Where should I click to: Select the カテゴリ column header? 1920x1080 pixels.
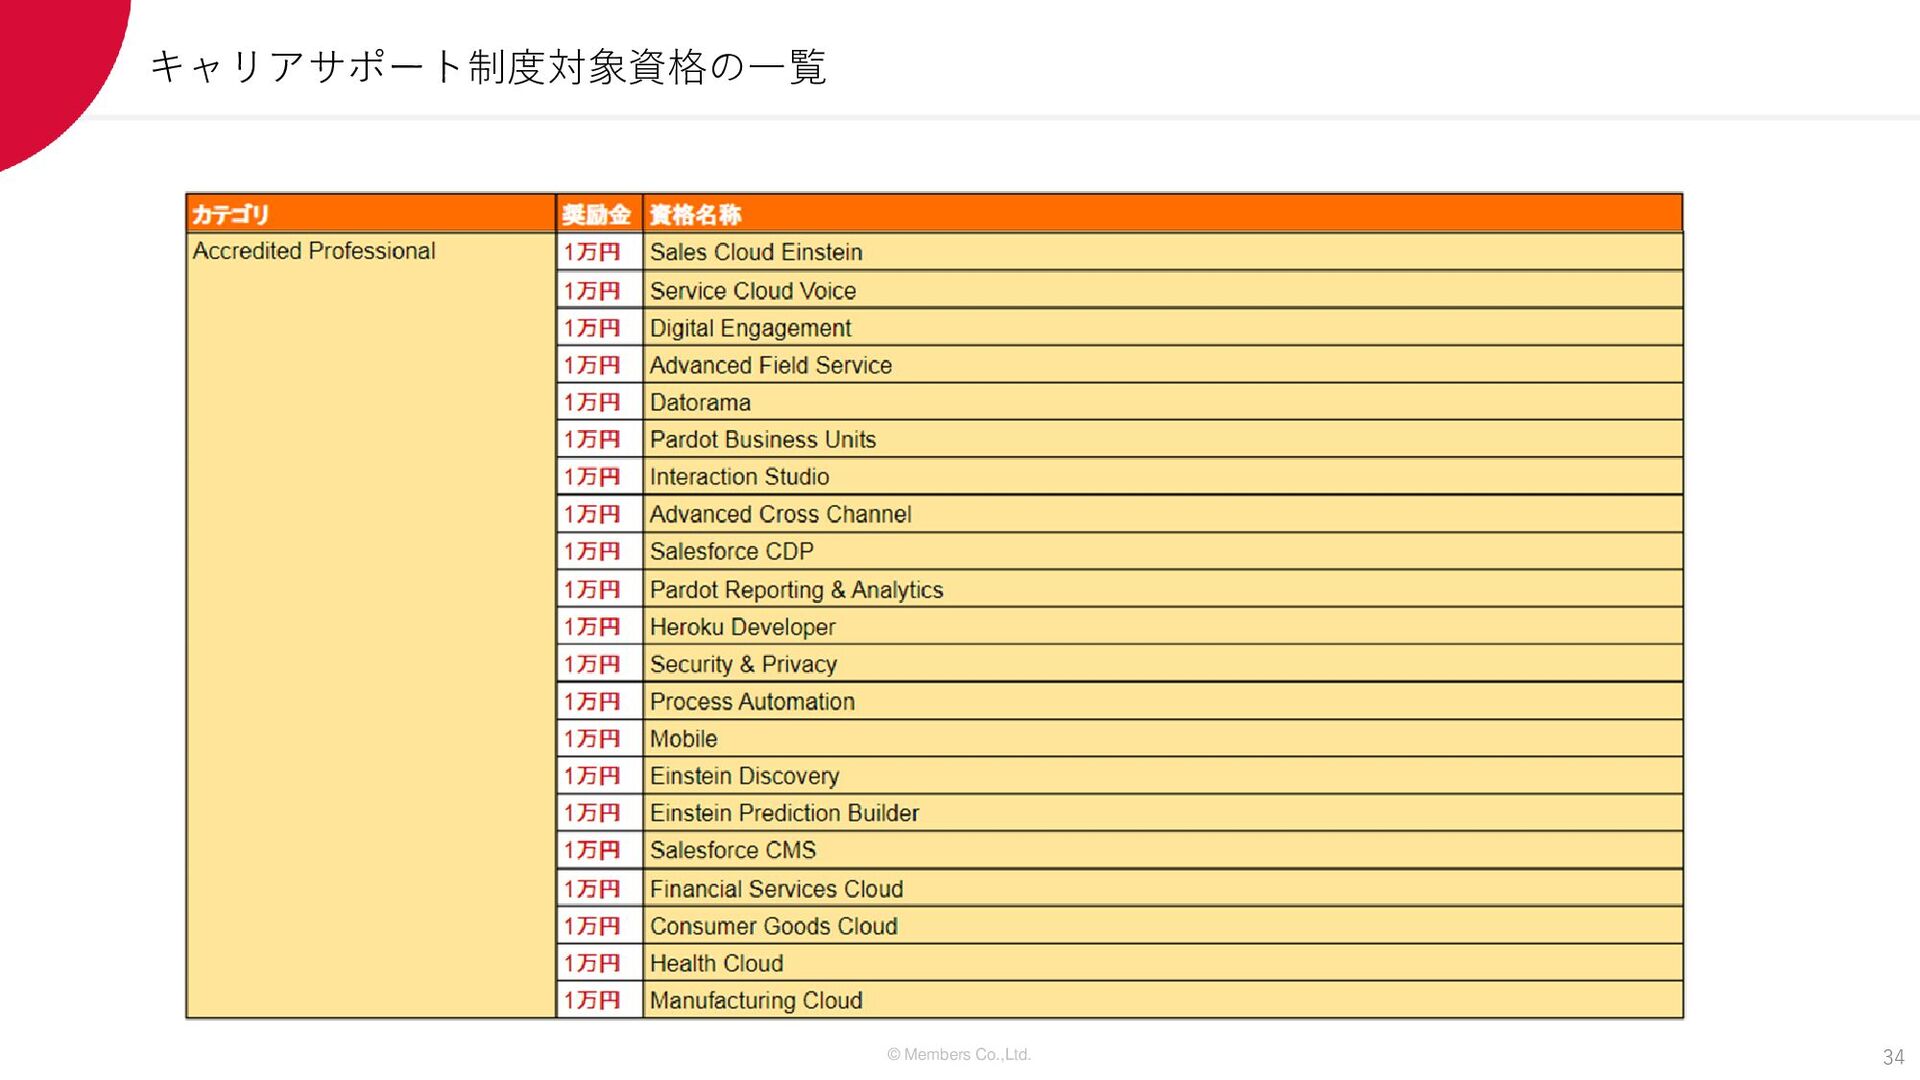pos(371,214)
